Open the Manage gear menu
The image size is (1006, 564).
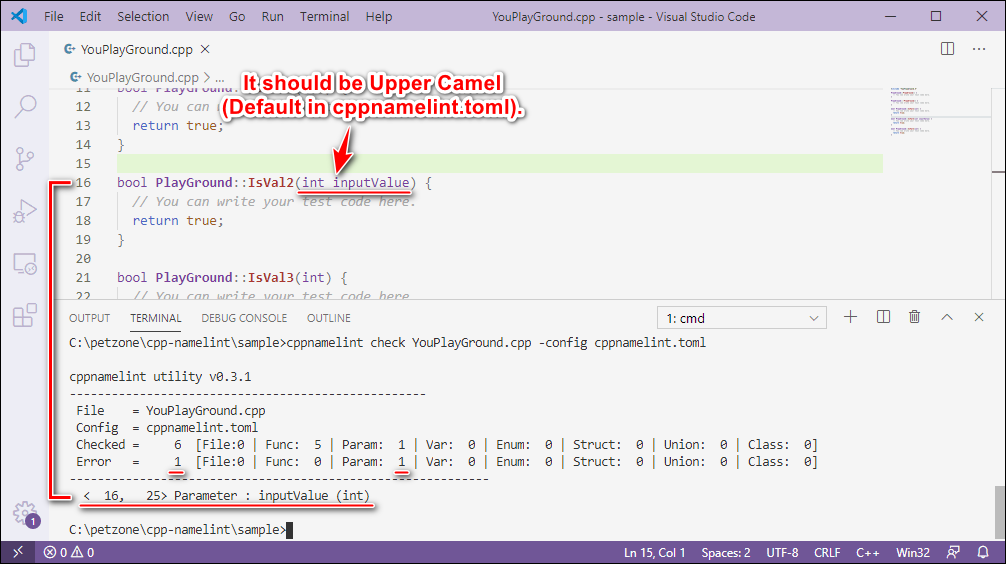click(26, 514)
